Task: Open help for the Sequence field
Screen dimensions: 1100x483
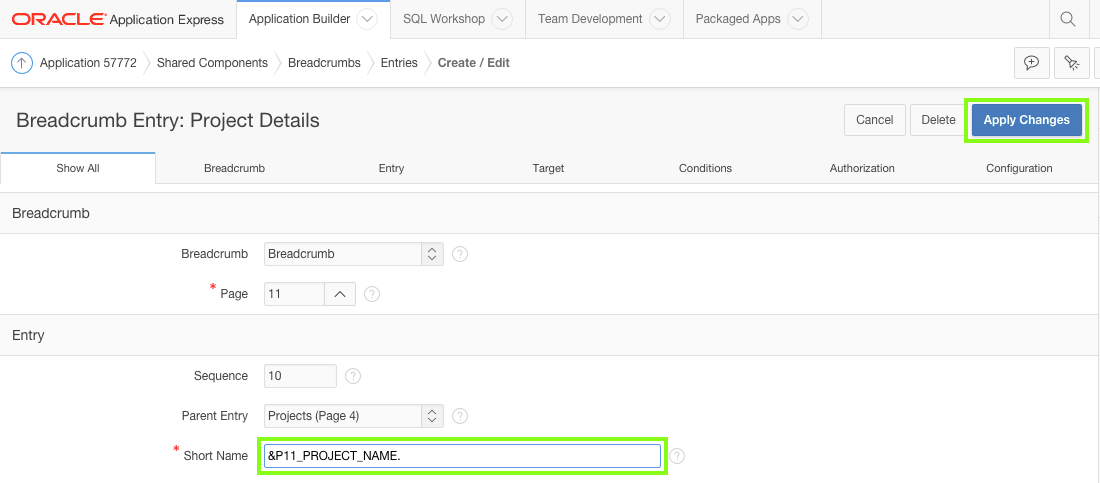Action: point(353,376)
